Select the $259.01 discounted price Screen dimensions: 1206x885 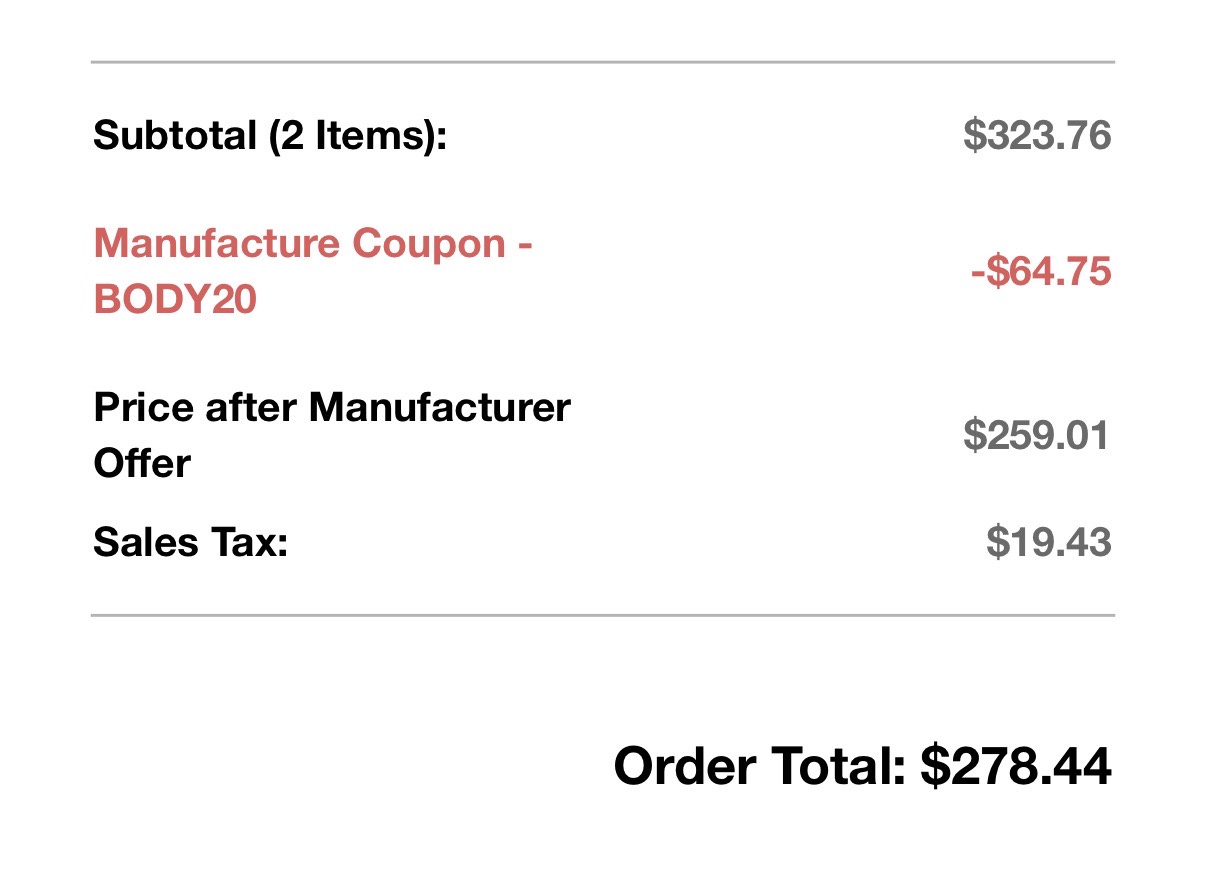1037,436
